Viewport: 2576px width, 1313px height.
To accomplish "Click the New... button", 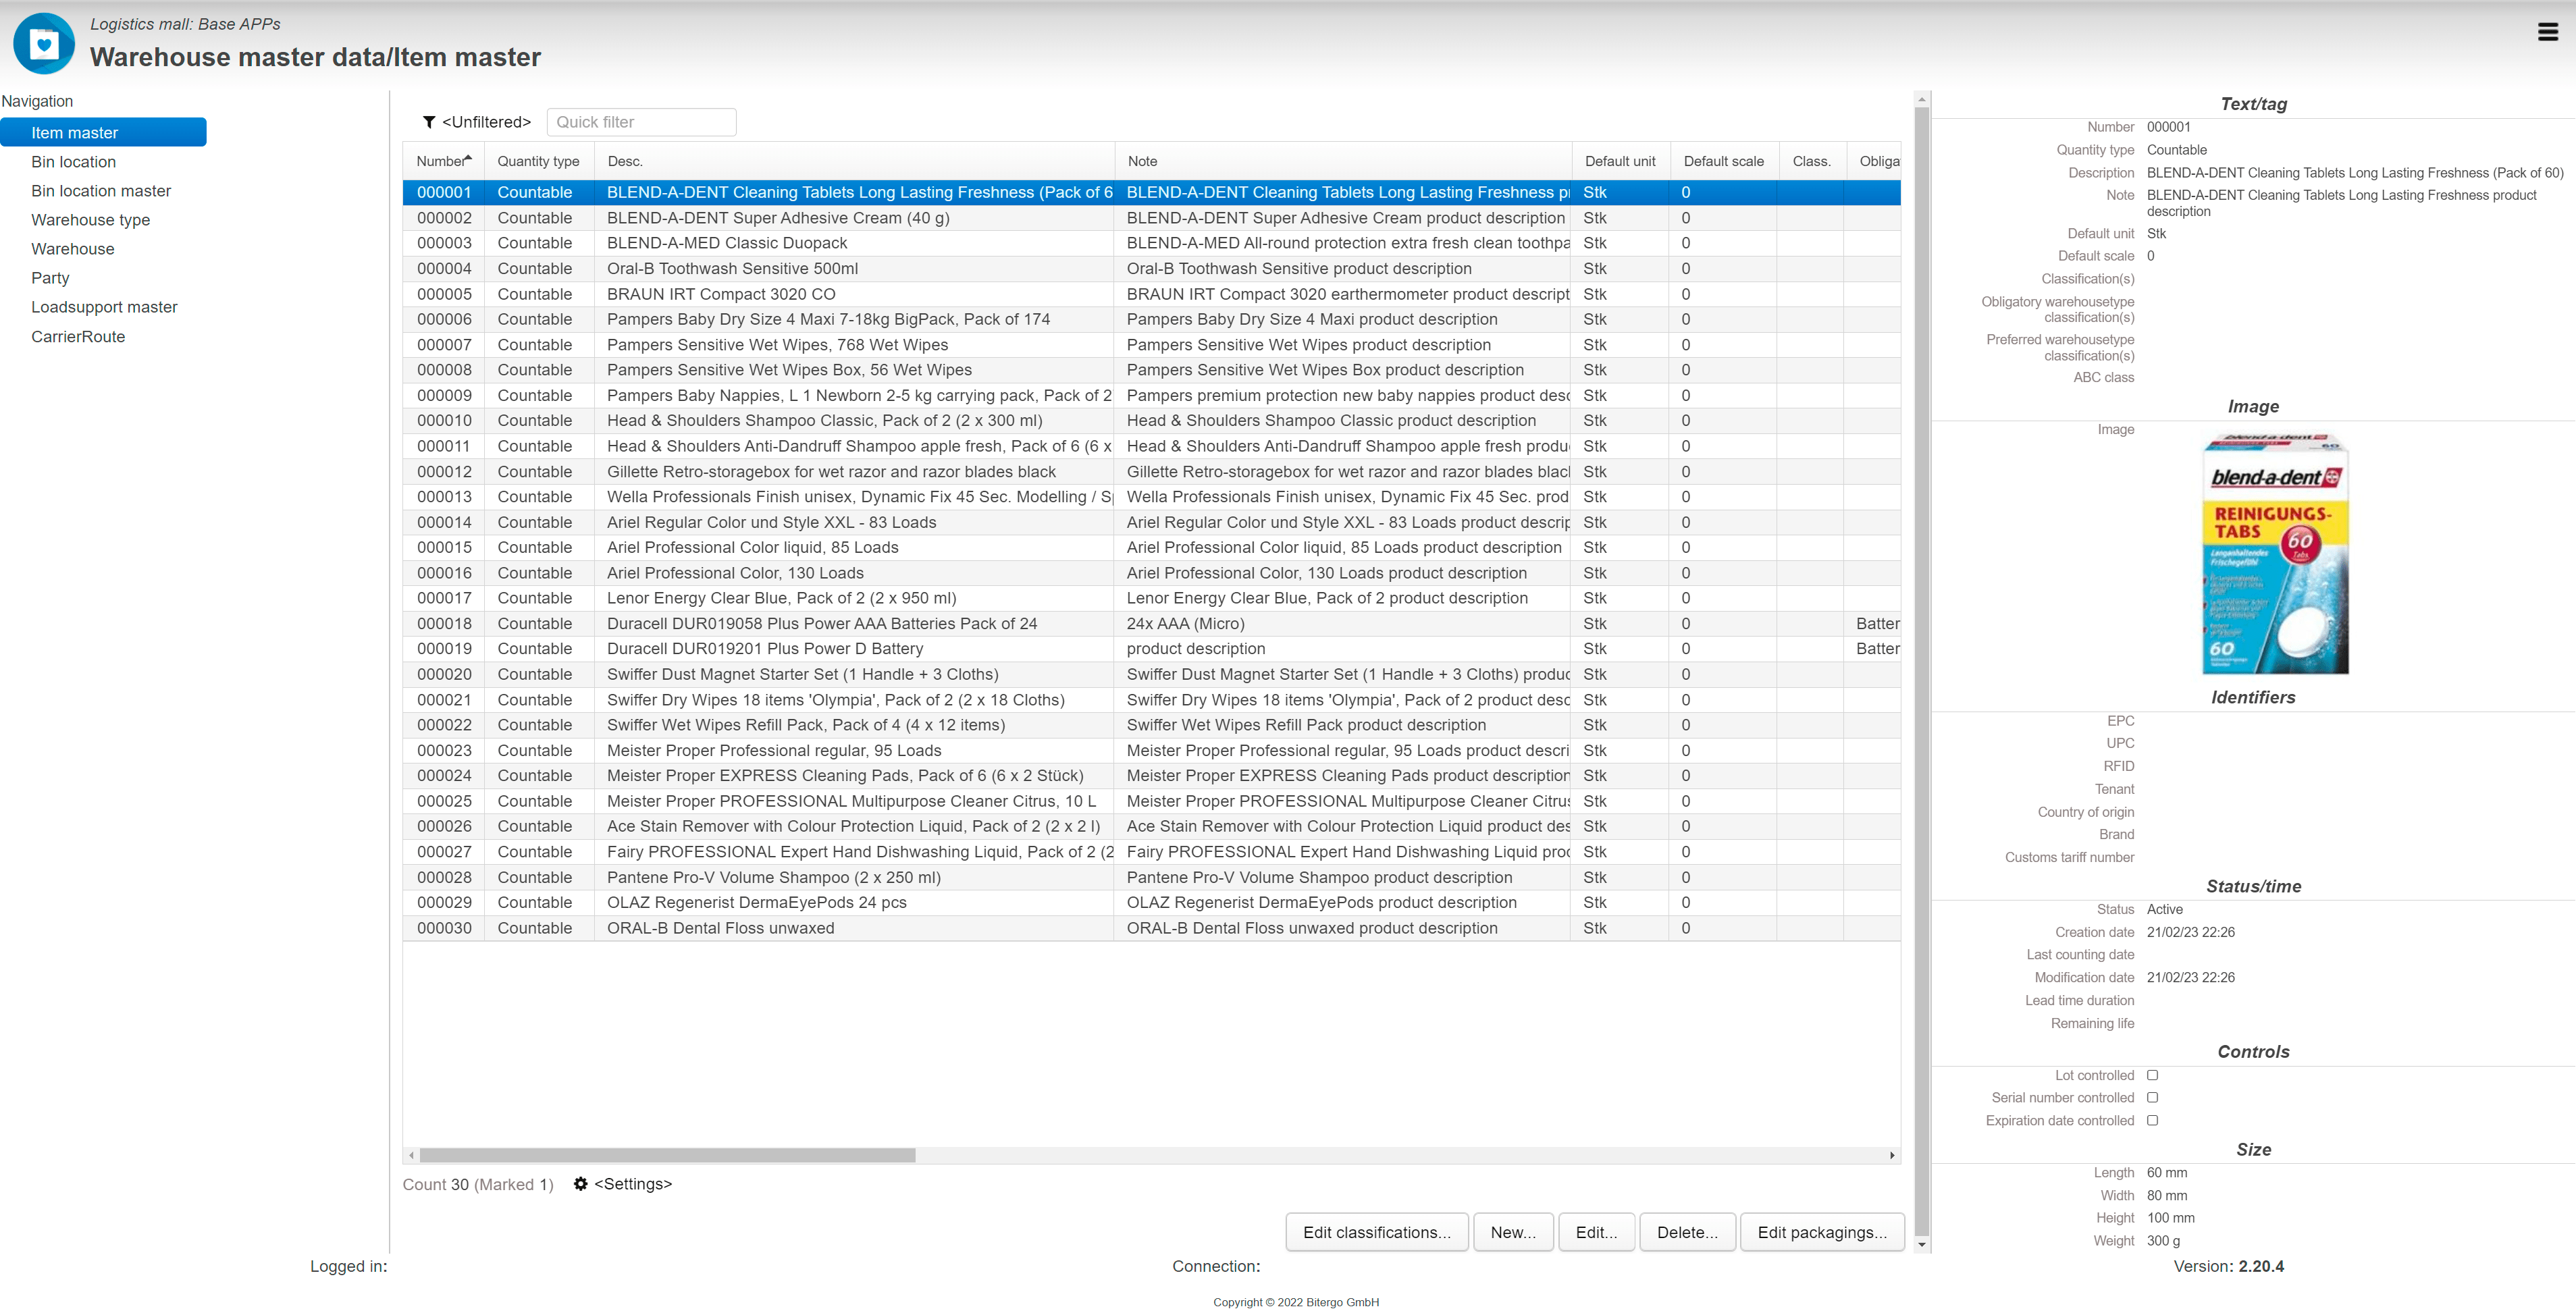I will [x=1513, y=1232].
